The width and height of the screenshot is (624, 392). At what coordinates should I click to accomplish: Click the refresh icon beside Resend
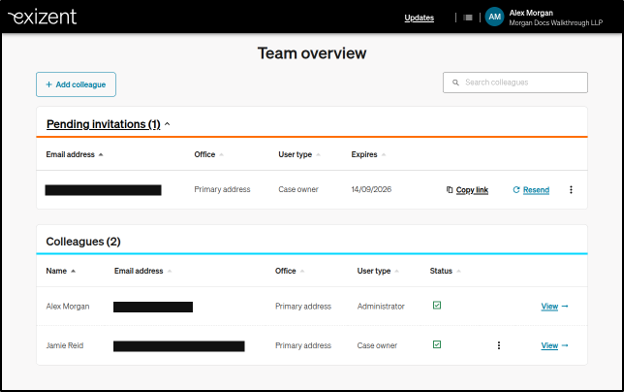516,190
